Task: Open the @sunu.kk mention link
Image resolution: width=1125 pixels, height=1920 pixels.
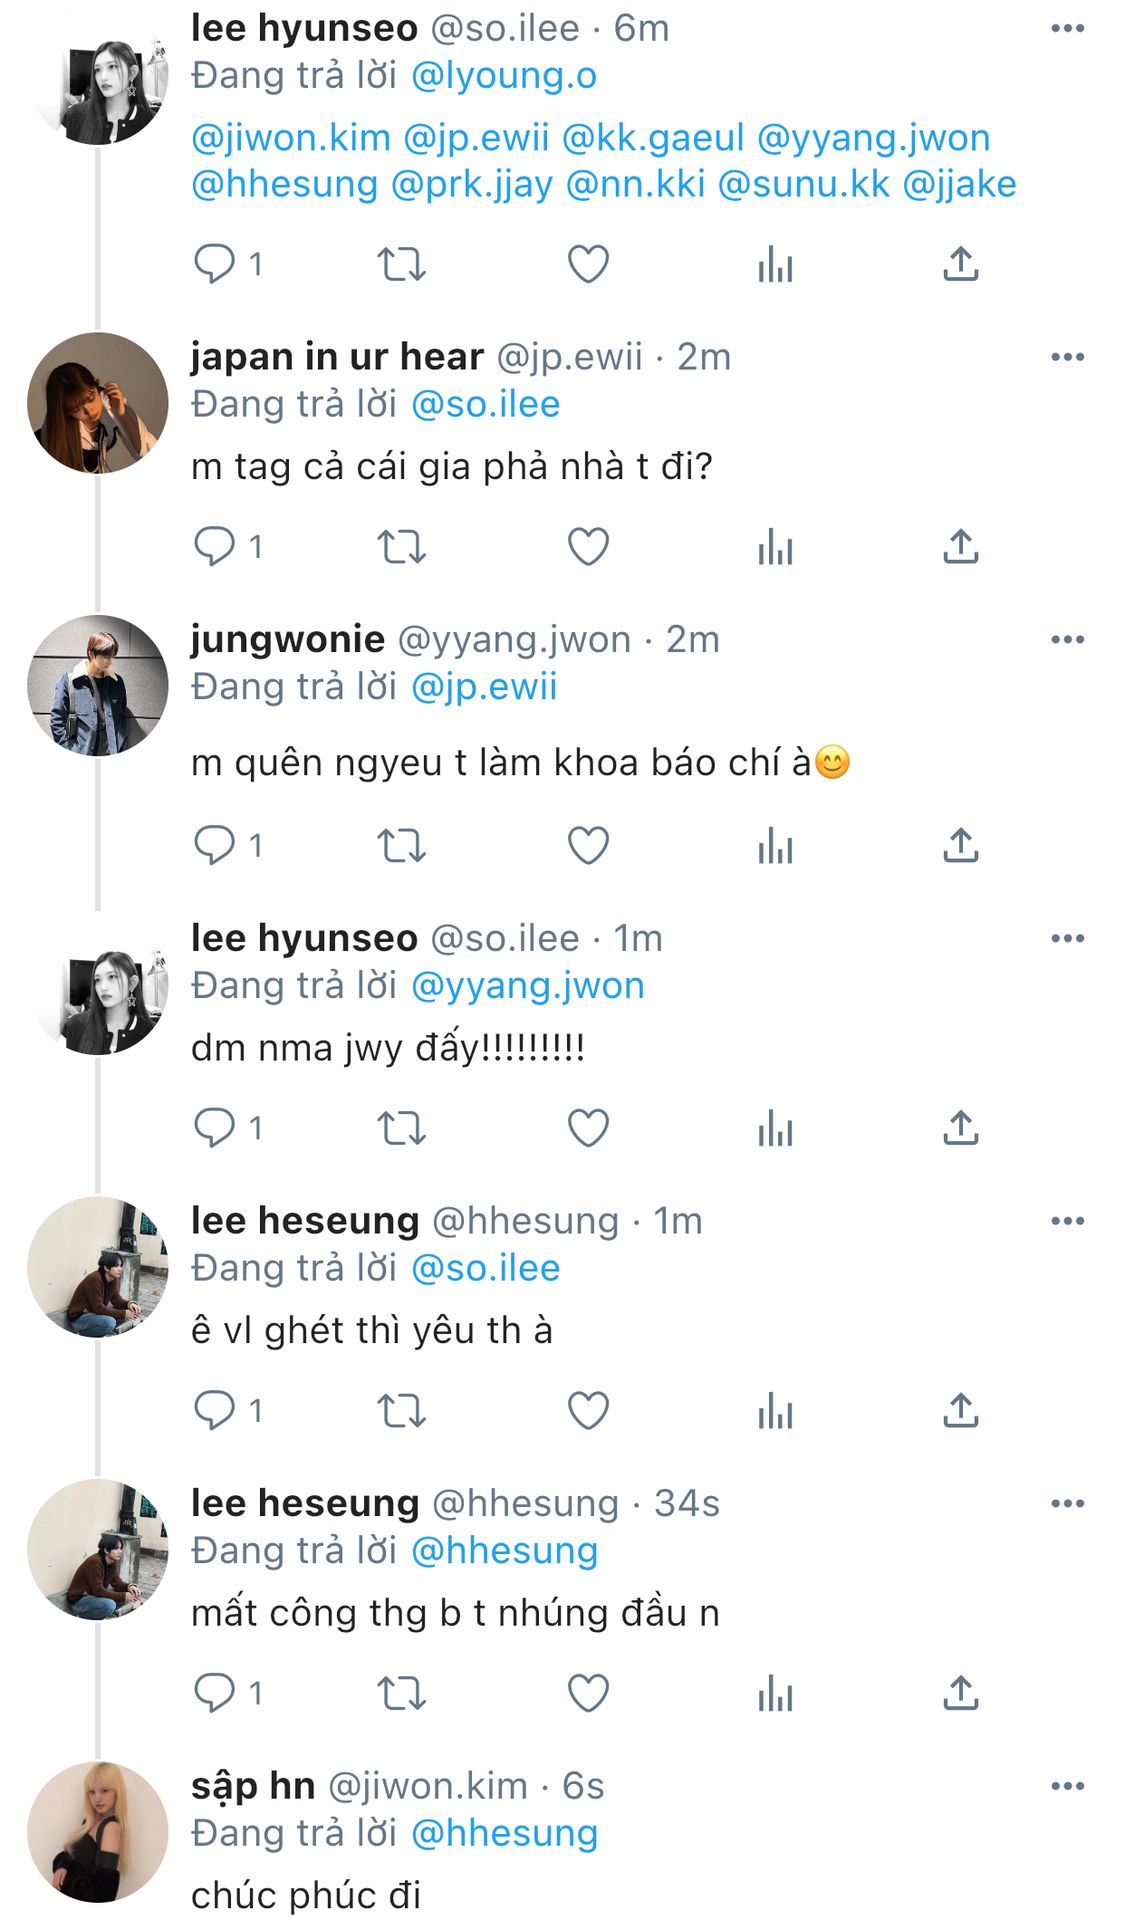Action: pyautogui.click(x=803, y=184)
